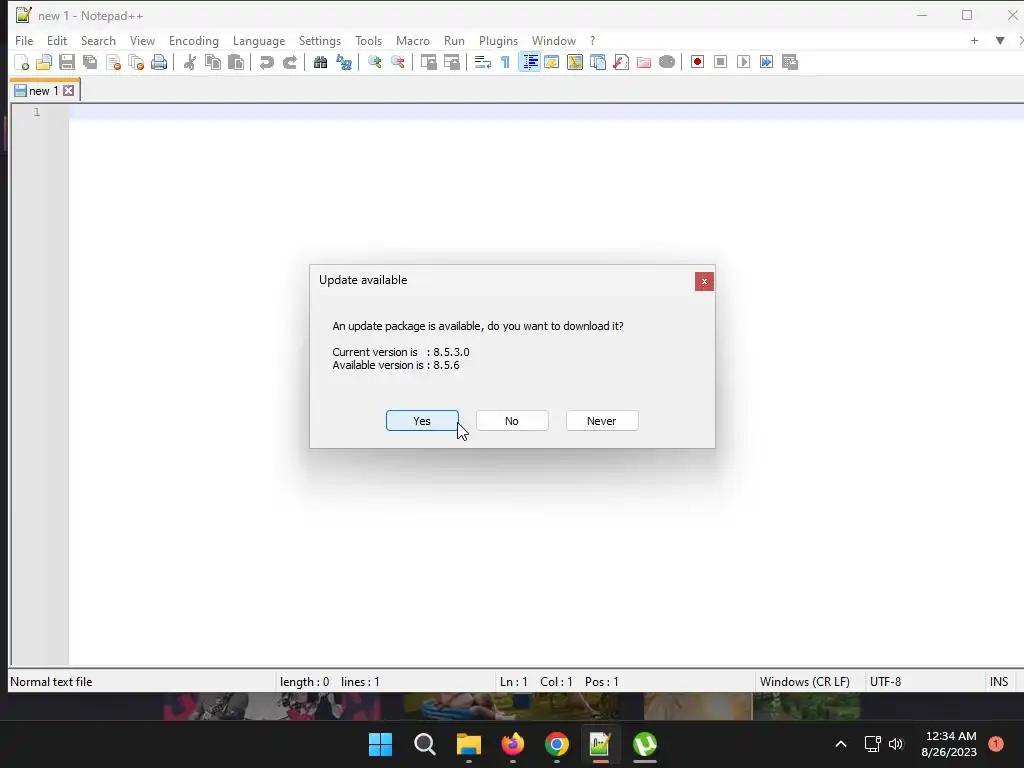Viewport: 1024px width, 768px height.
Task: Open the Search menu
Action: coord(98,40)
